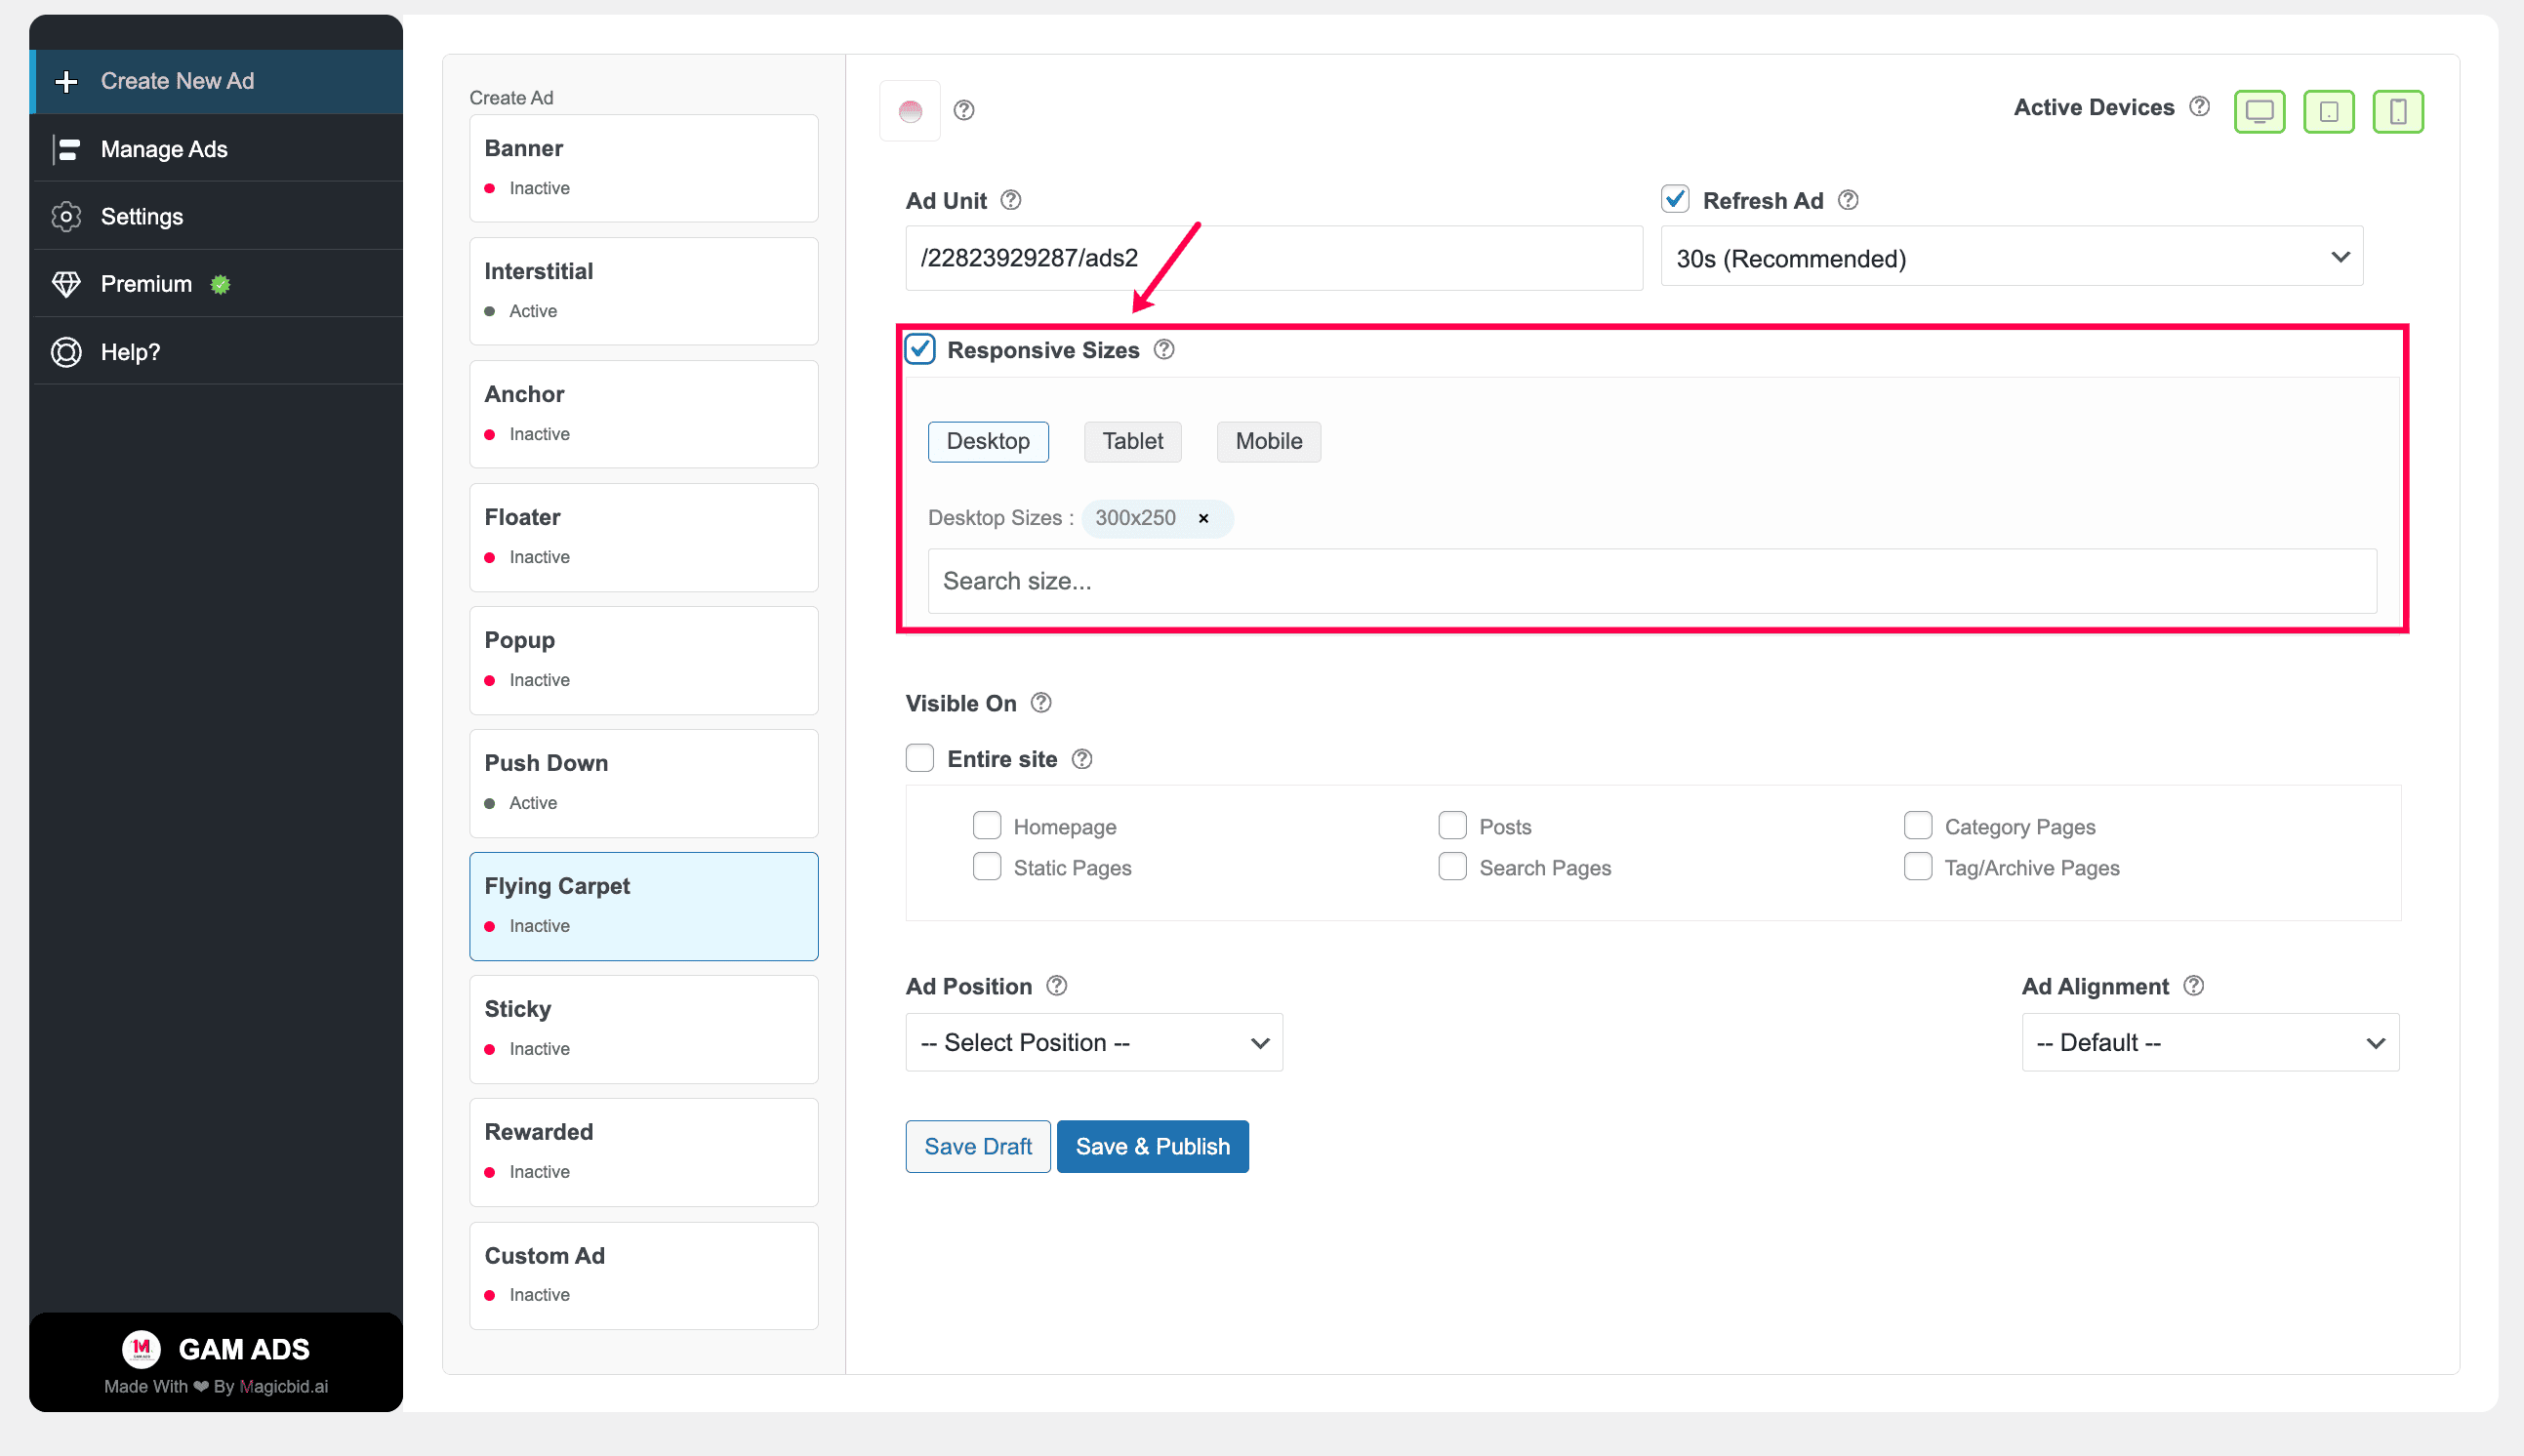Select the Banner ad type card
Screen dimensions: 2524x1456
[x=644, y=168]
